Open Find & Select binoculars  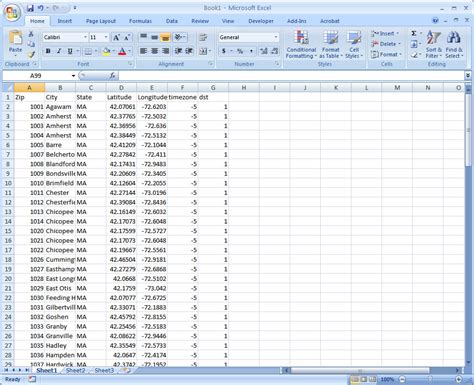click(x=454, y=44)
